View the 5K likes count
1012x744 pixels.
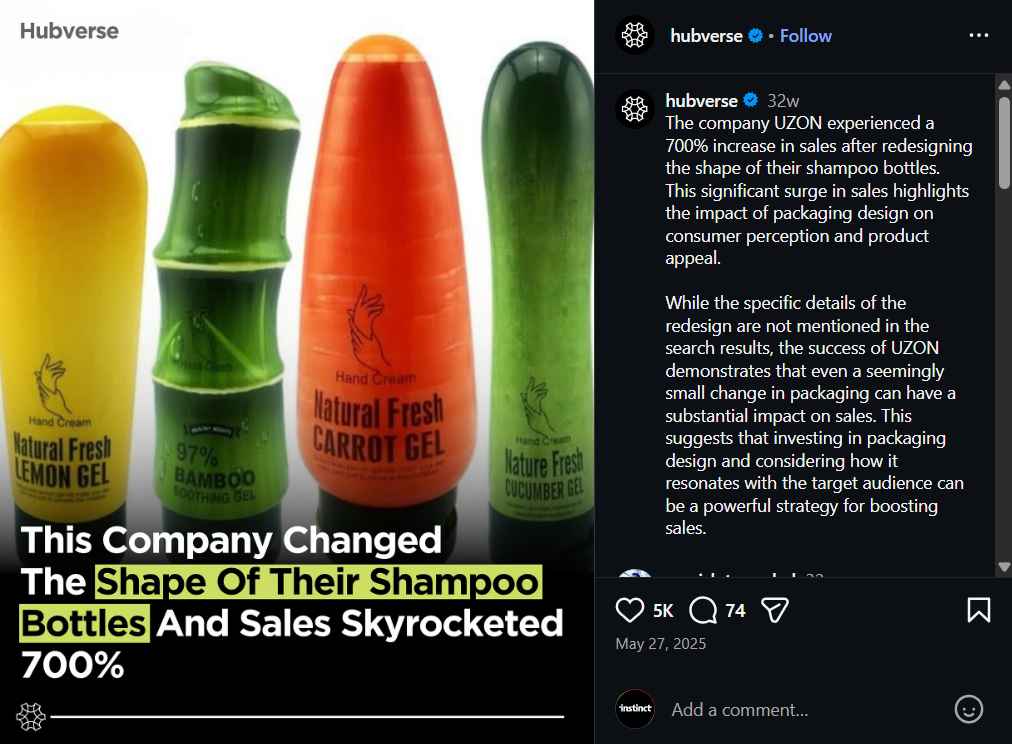[x=663, y=611]
